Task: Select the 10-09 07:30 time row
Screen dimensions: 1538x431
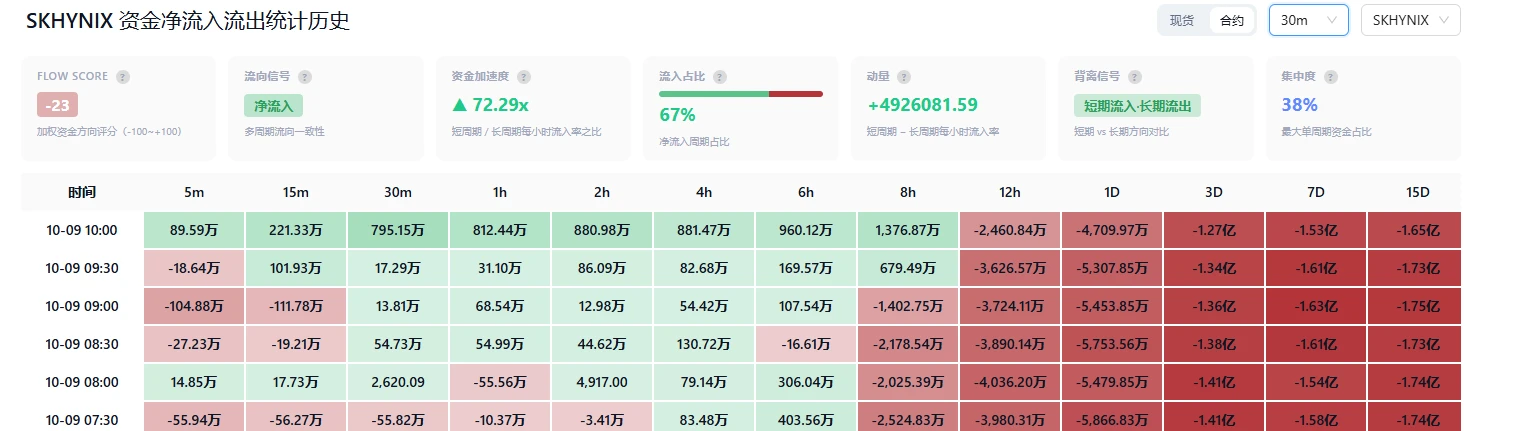Action: pos(741,417)
